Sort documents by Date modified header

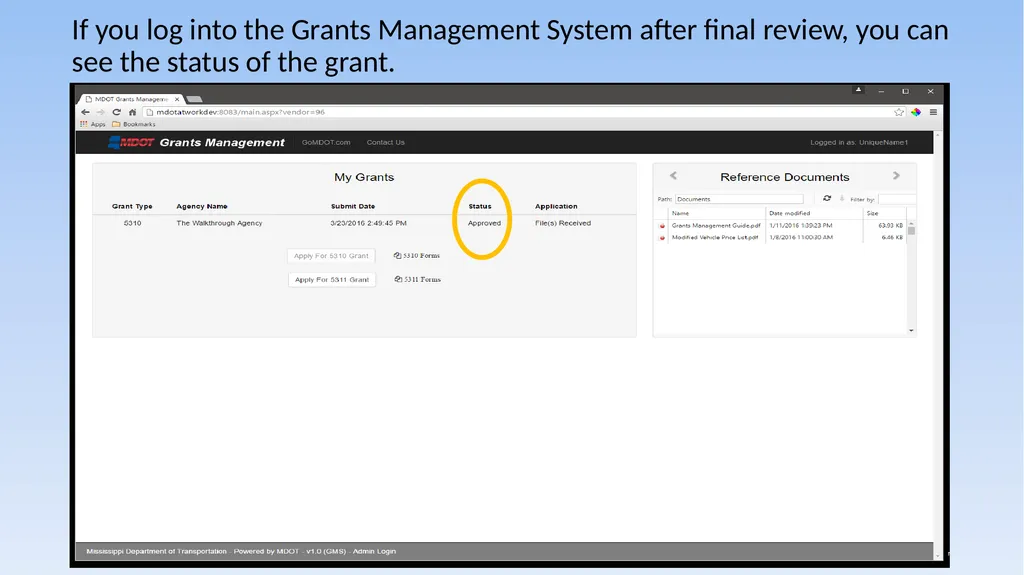click(x=790, y=213)
